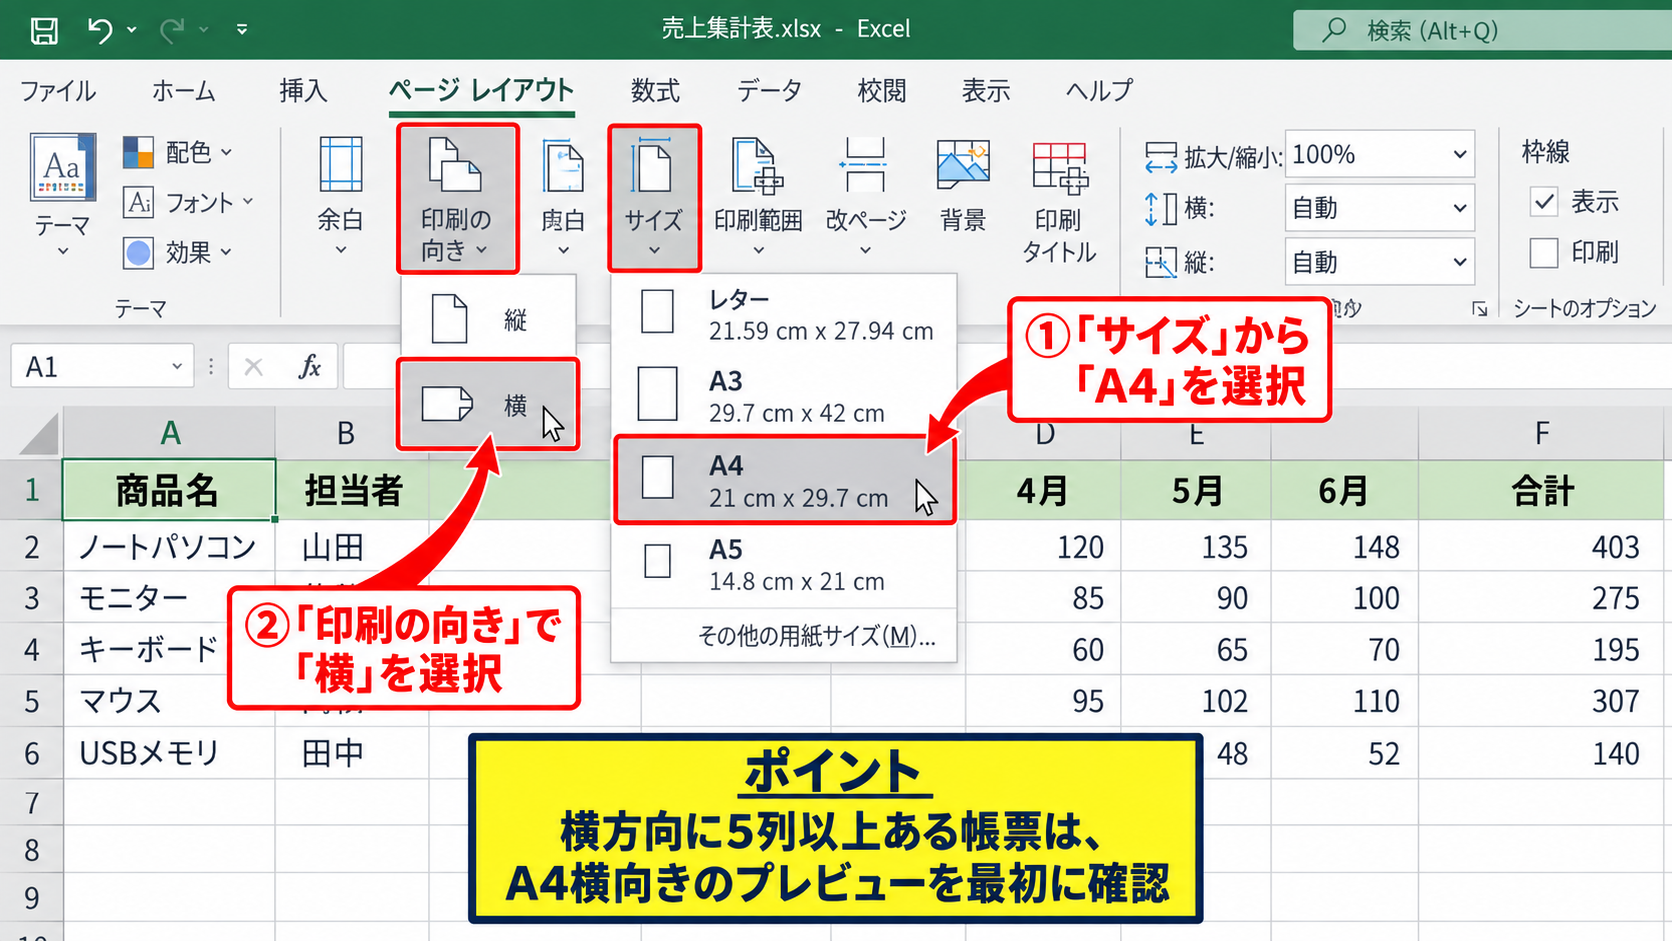The image size is (1672, 941).
Task: Click the cell 田中 in row 6
Action: 352,753
